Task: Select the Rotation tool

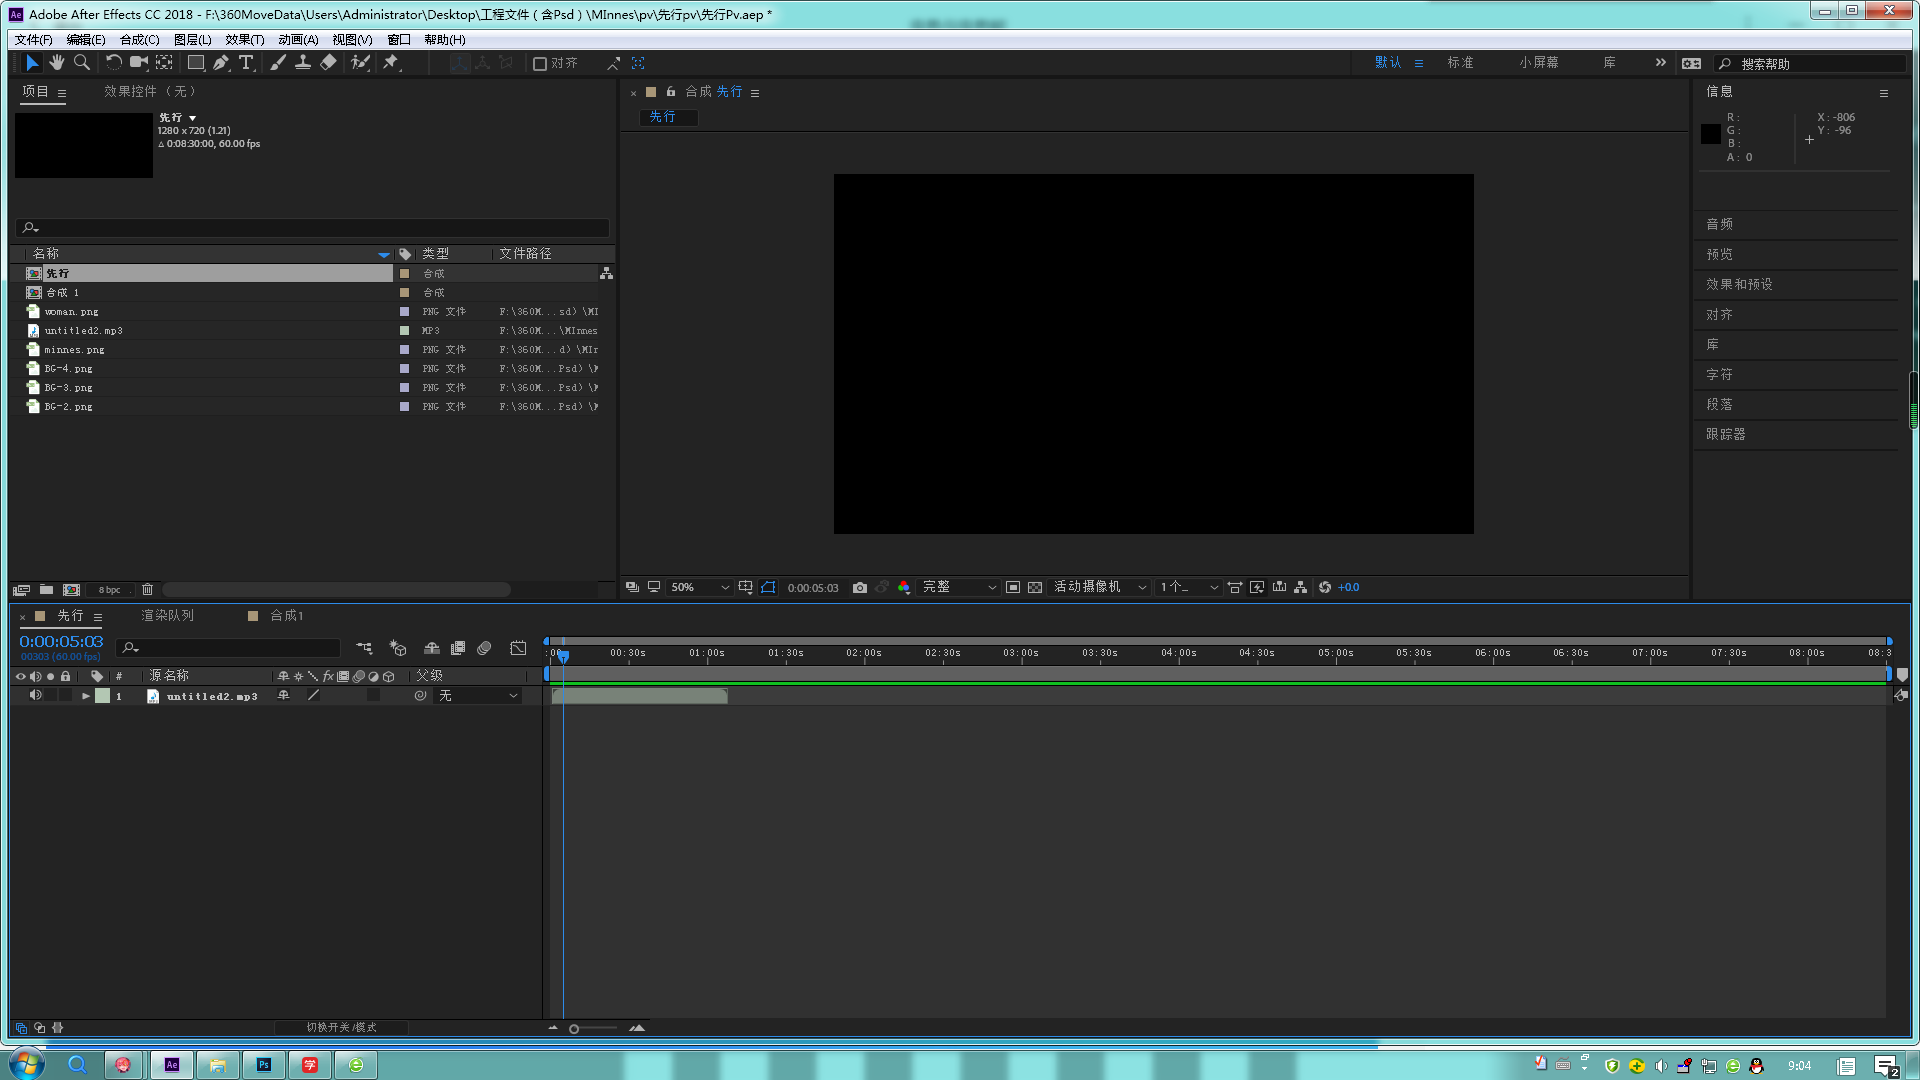Action: tap(113, 62)
